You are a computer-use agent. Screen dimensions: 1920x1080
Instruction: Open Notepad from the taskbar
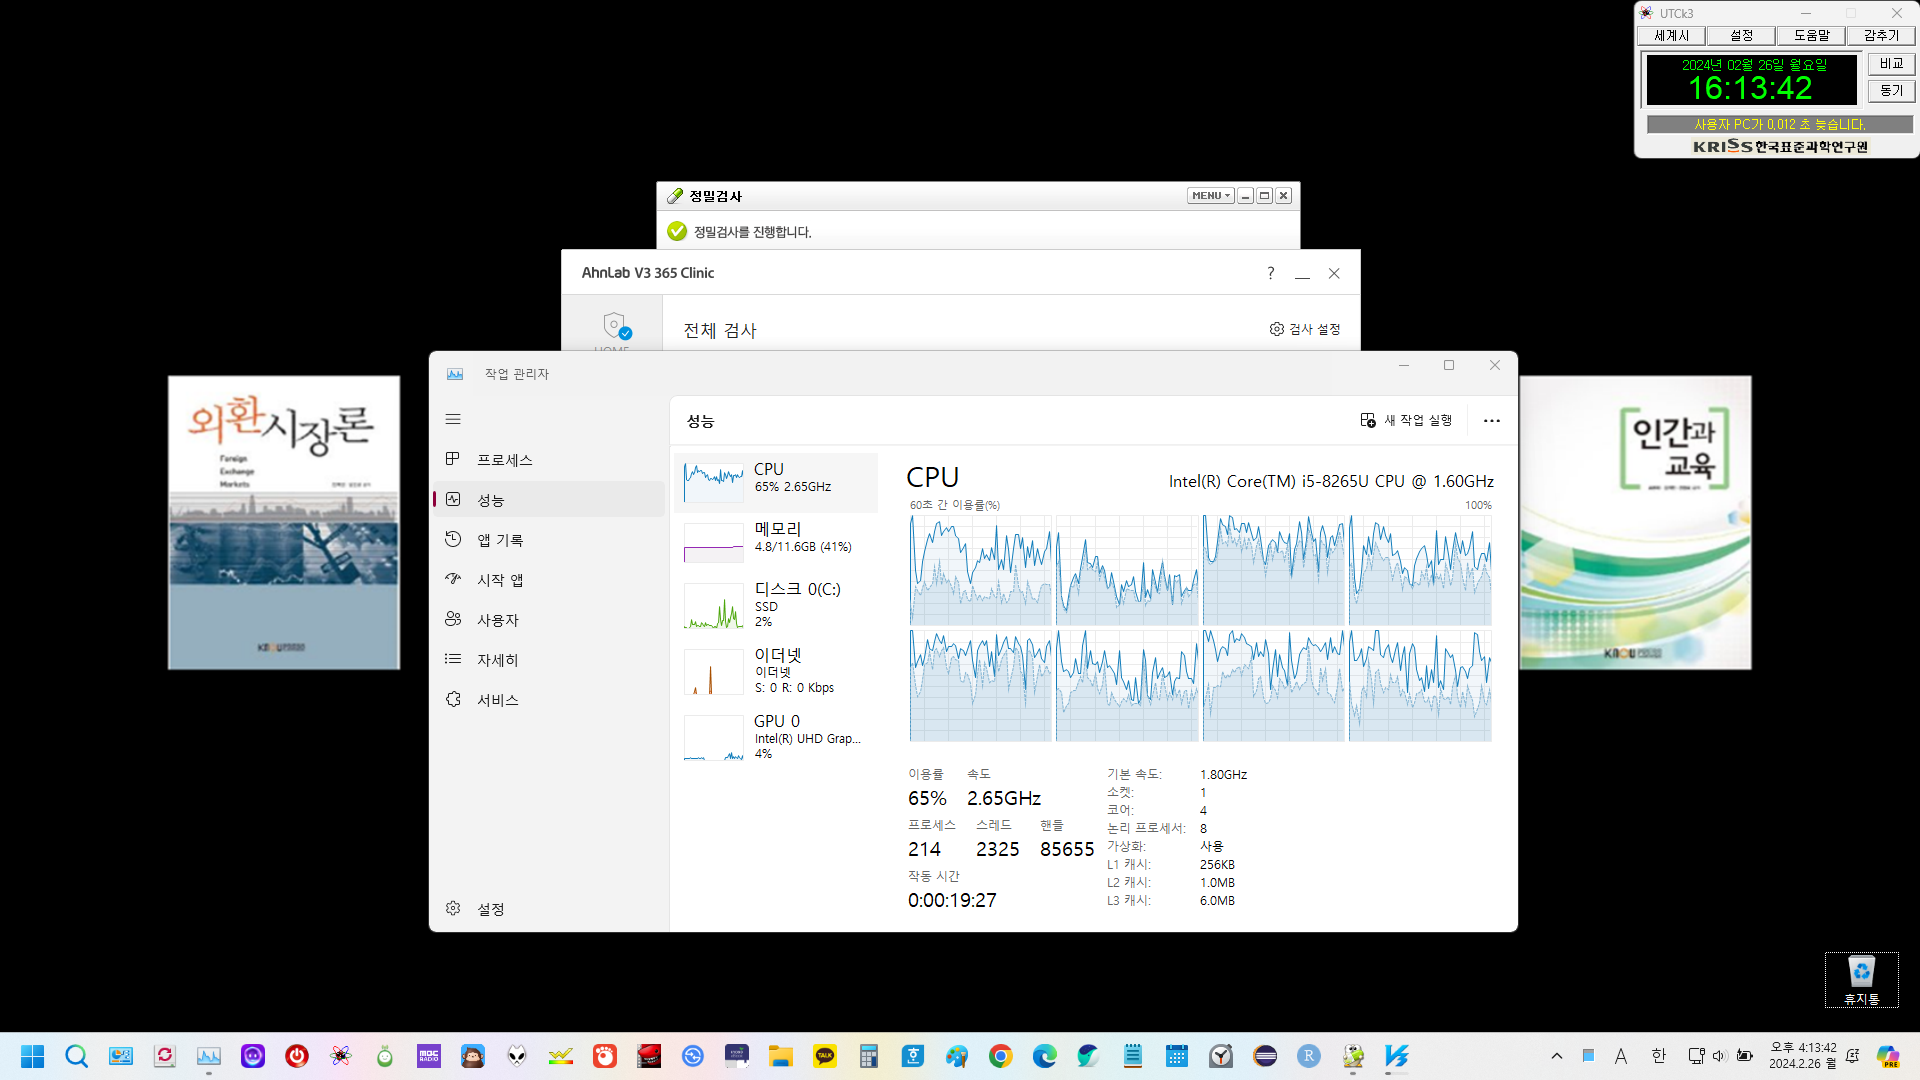(x=1133, y=1056)
